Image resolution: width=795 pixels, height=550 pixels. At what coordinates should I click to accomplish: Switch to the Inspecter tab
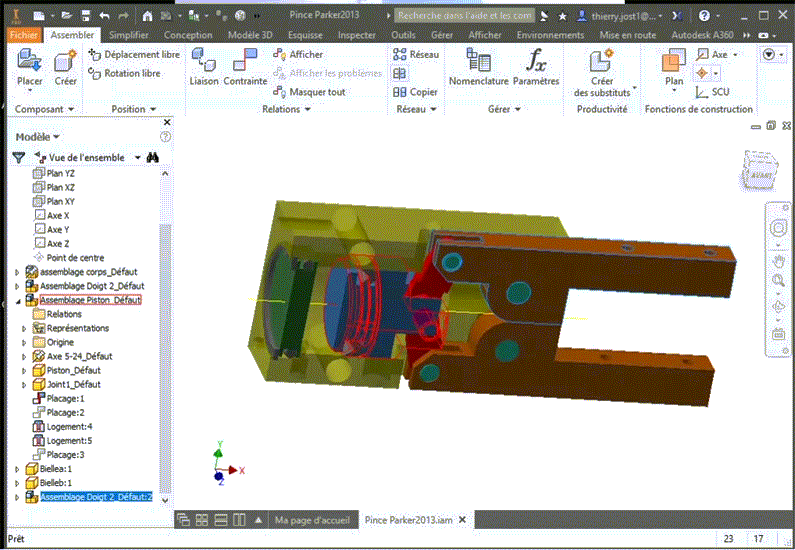click(357, 35)
